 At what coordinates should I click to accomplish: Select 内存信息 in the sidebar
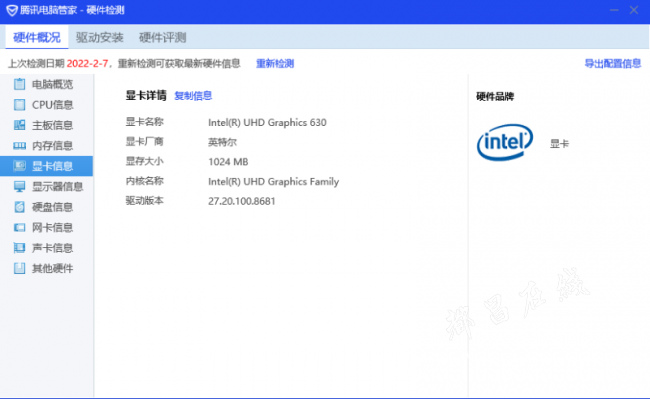click(46, 145)
